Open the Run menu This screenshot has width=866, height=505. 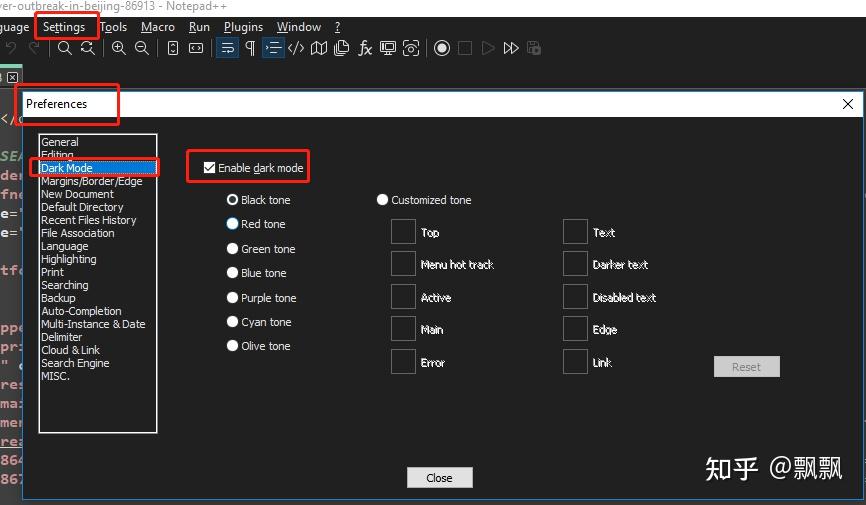tap(199, 27)
